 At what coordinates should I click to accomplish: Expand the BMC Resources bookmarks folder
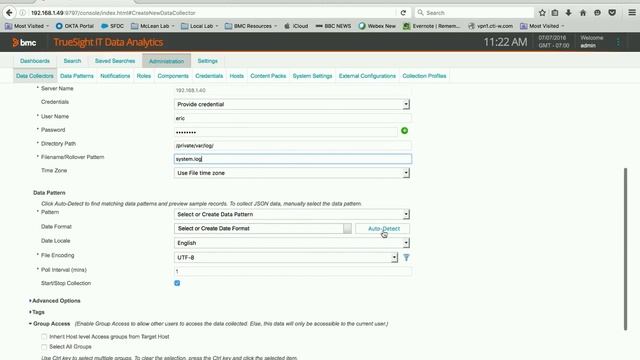[251, 26]
